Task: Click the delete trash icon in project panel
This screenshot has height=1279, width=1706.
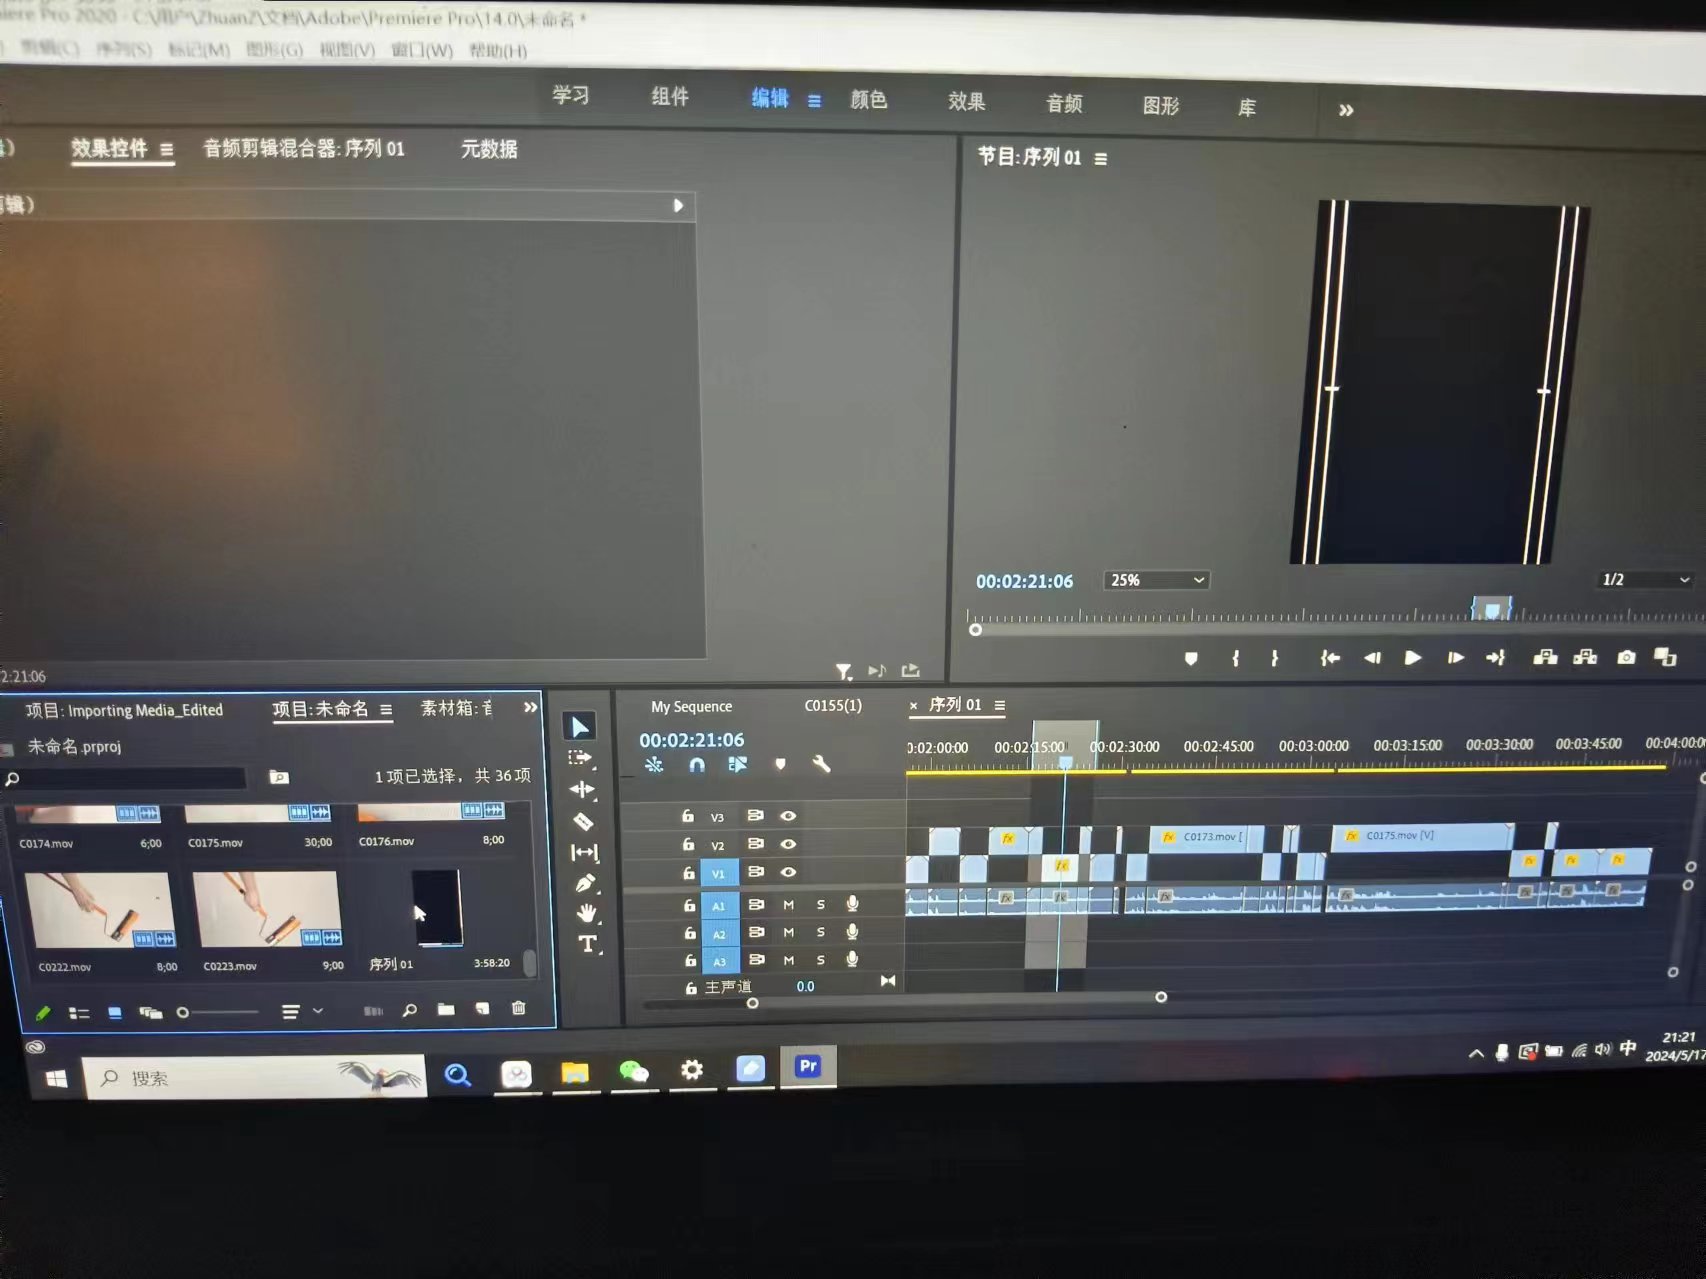Action: pyautogui.click(x=518, y=1008)
